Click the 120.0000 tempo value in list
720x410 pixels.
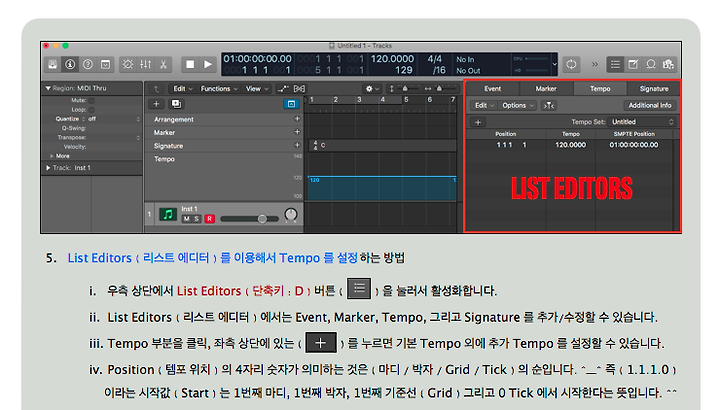point(571,145)
